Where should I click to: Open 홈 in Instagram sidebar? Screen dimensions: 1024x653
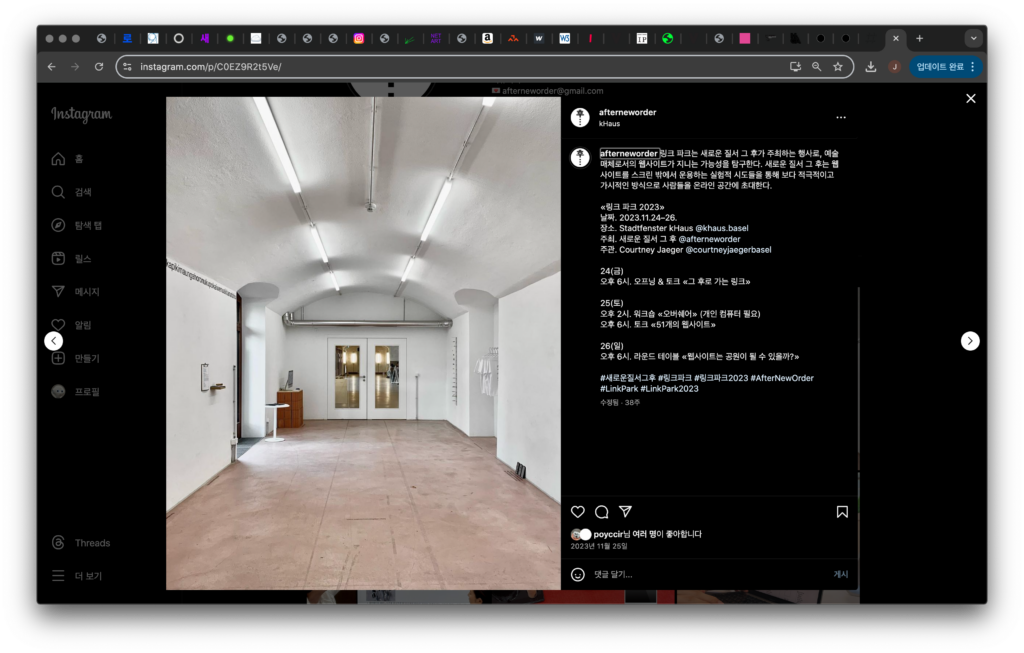click(70, 159)
